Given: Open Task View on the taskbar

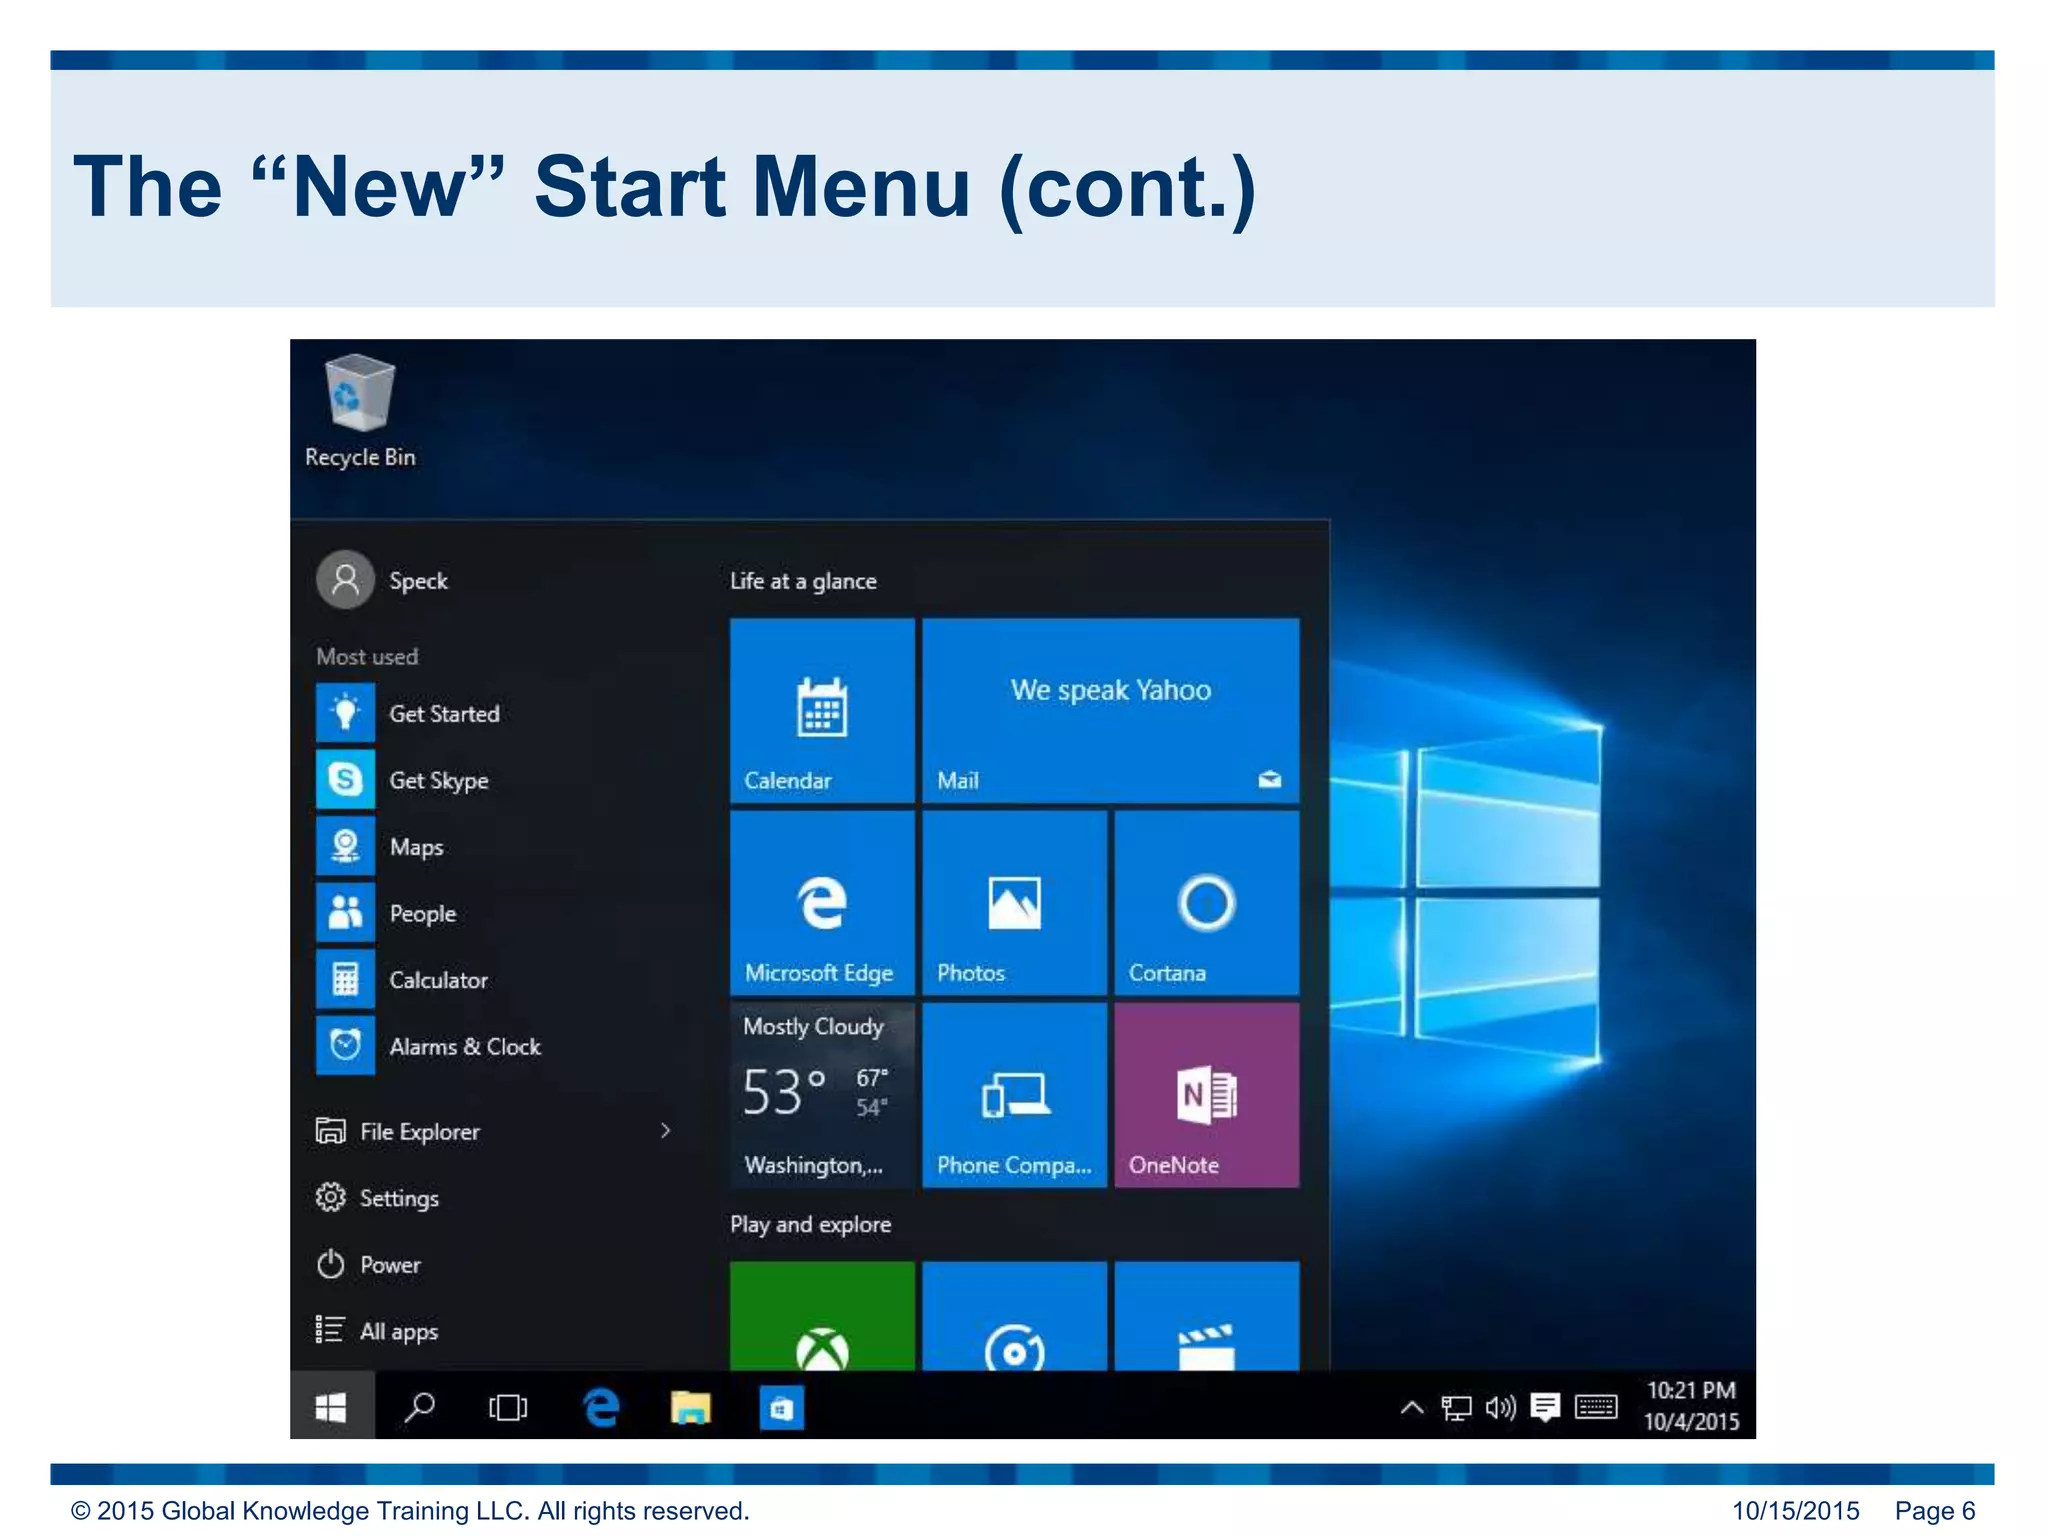Looking at the screenshot, I should point(508,1407).
